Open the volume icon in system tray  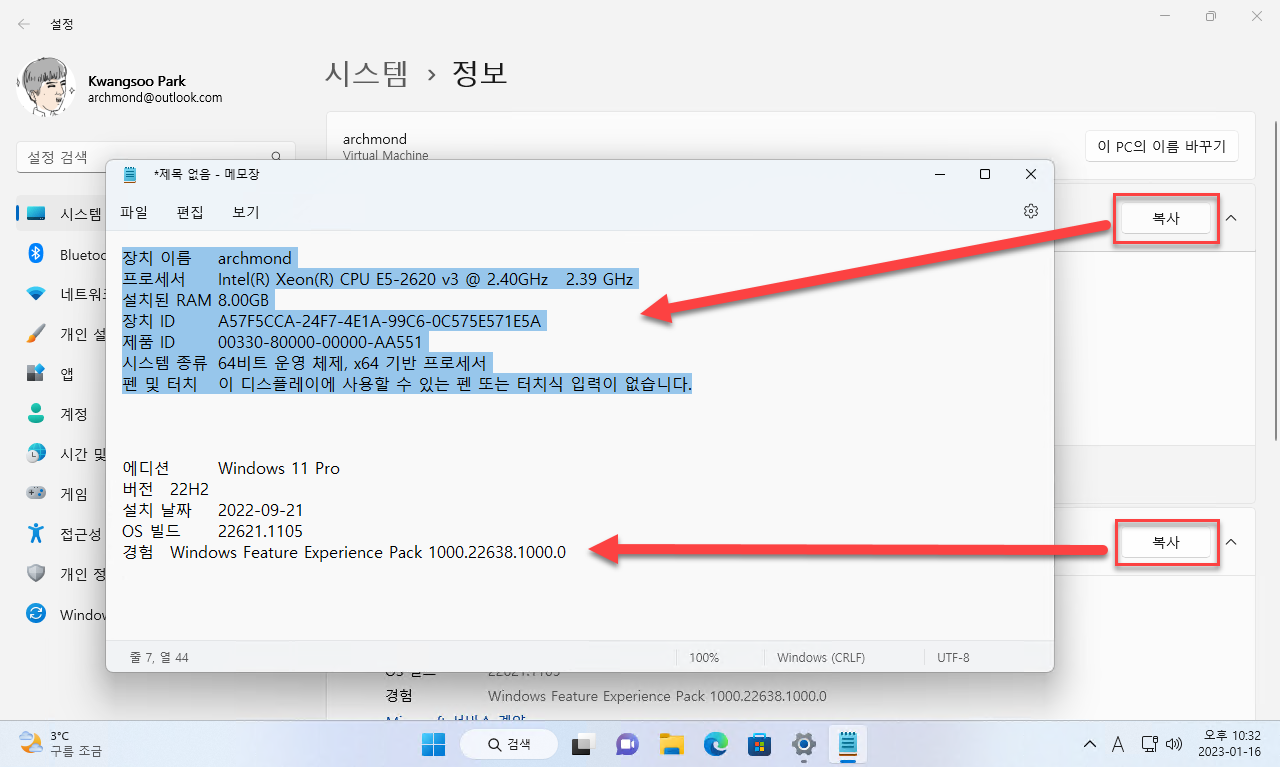point(1174,744)
